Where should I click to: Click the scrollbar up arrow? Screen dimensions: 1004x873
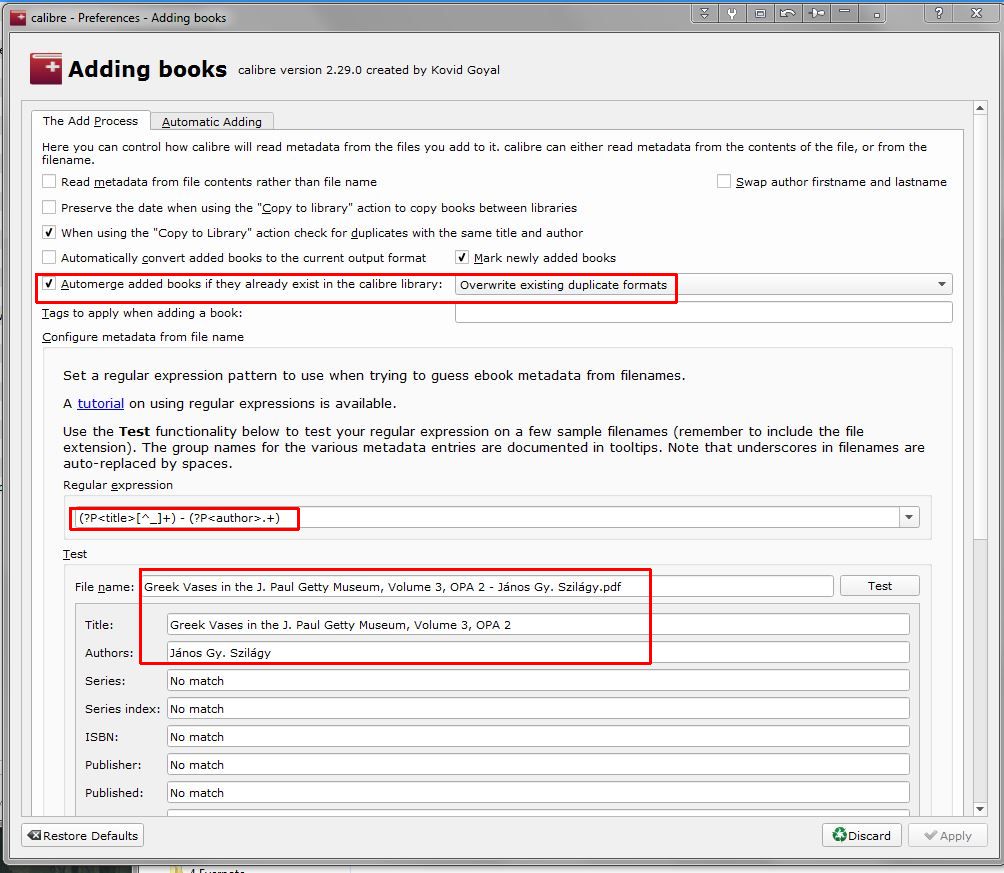(980, 108)
